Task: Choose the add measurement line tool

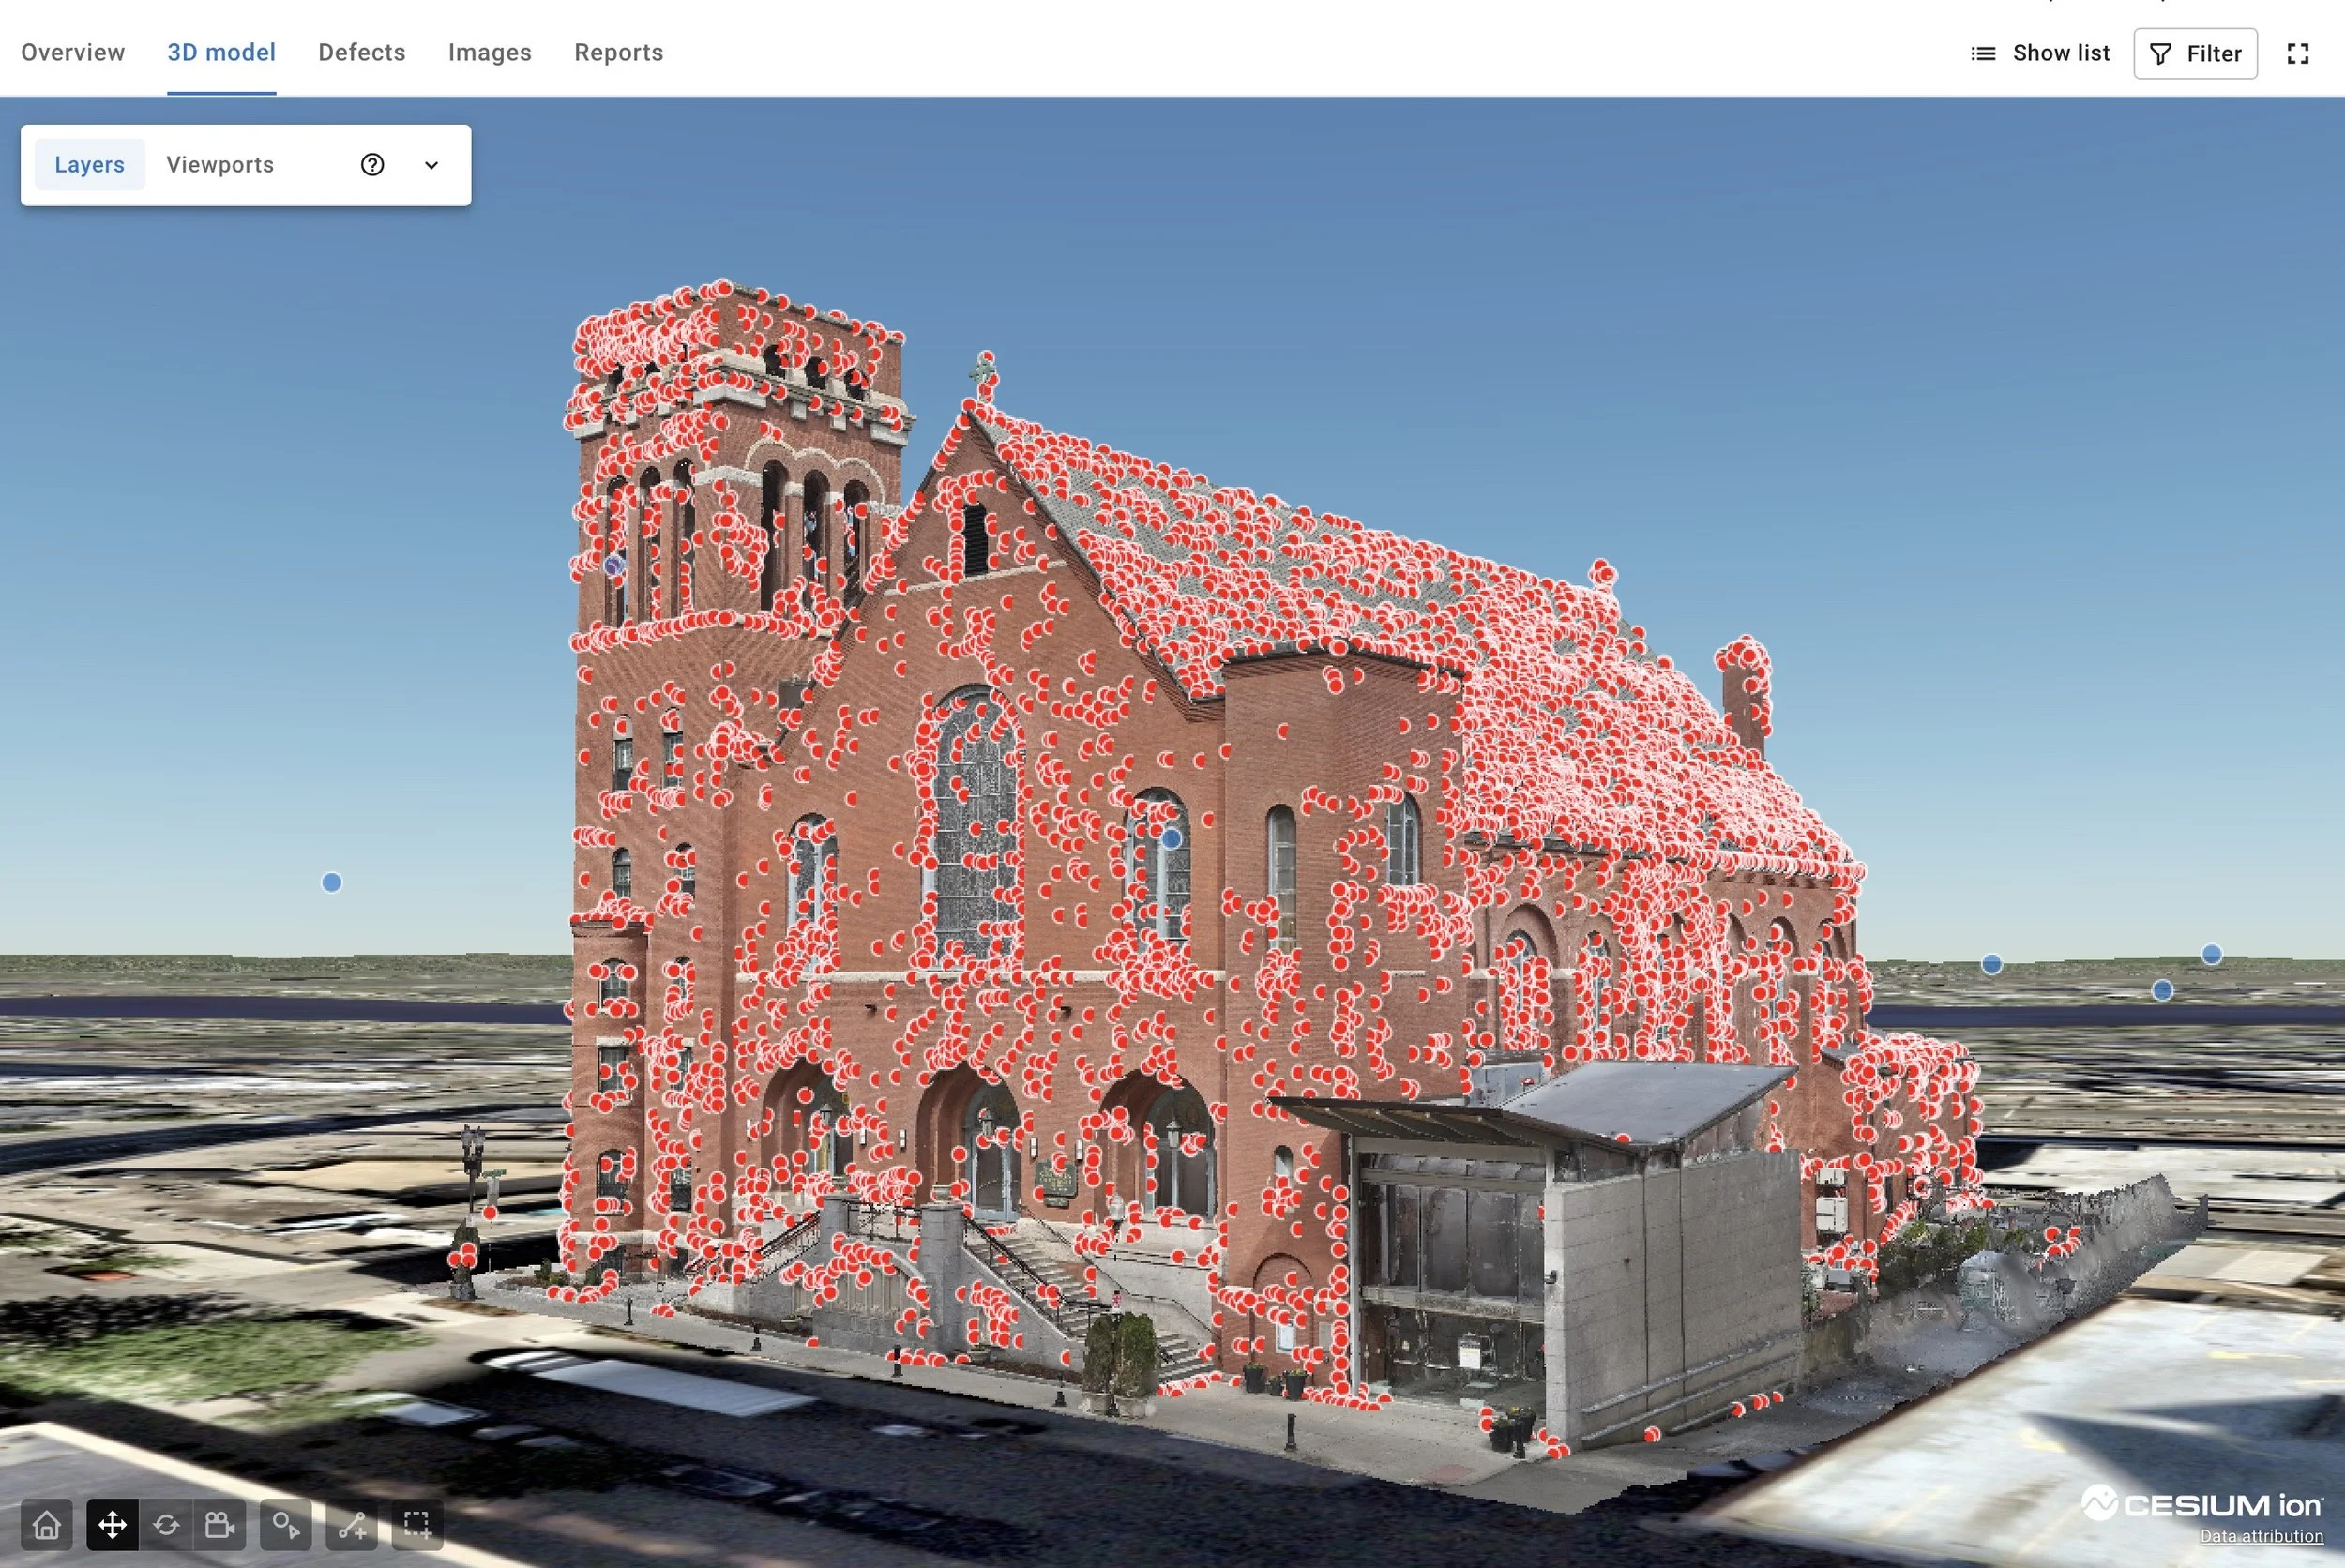Action: coord(352,1525)
